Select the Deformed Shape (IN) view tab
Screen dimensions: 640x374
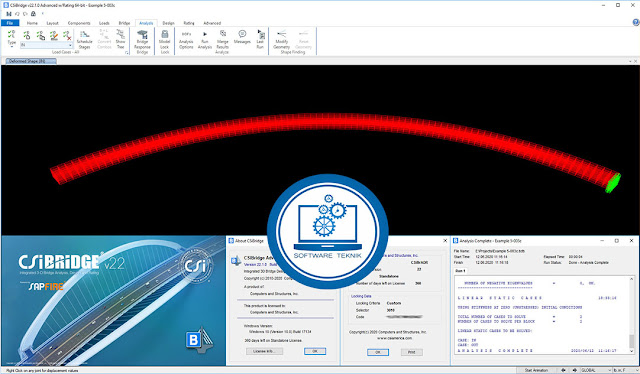(31, 61)
